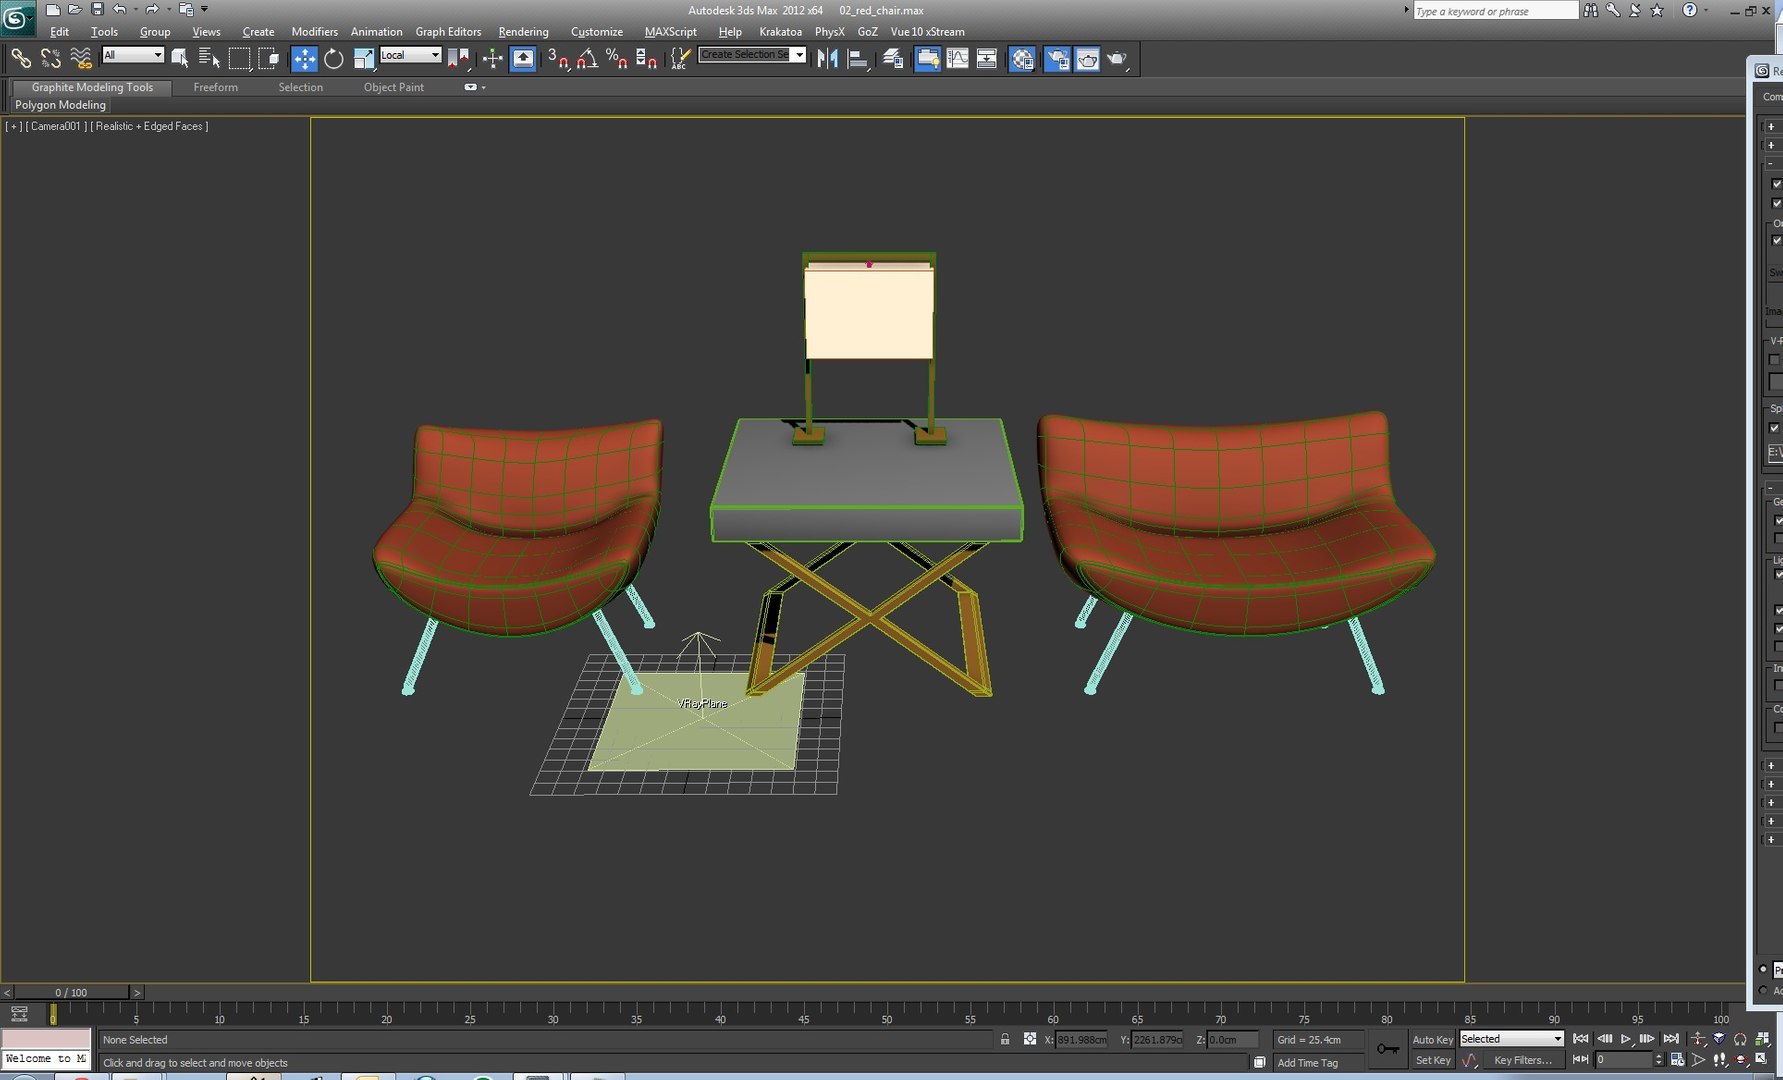Open the Curve Editor icon
This screenshot has width=1783, height=1080.
(x=957, y=59)
